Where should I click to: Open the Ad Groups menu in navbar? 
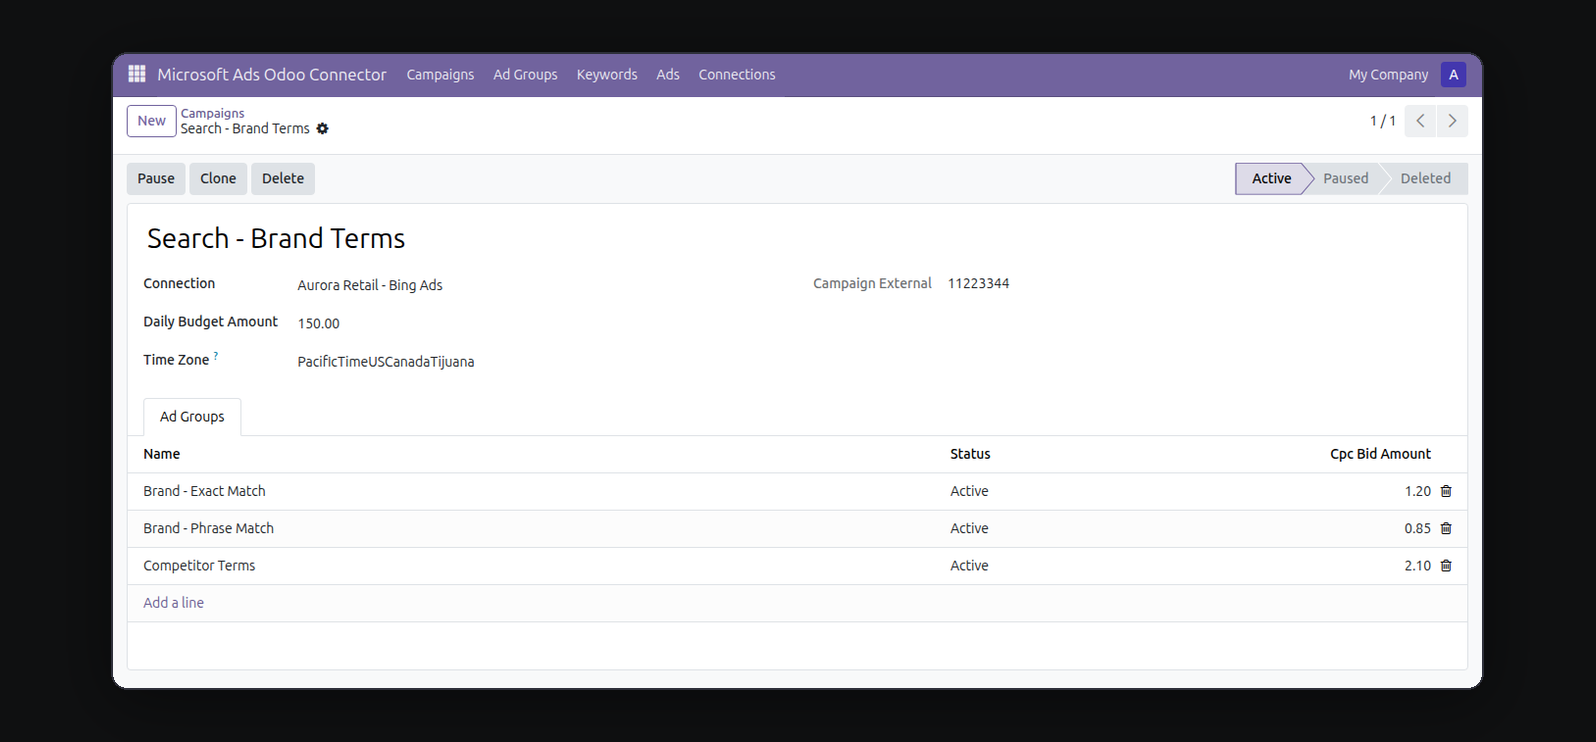pos(525,74)
